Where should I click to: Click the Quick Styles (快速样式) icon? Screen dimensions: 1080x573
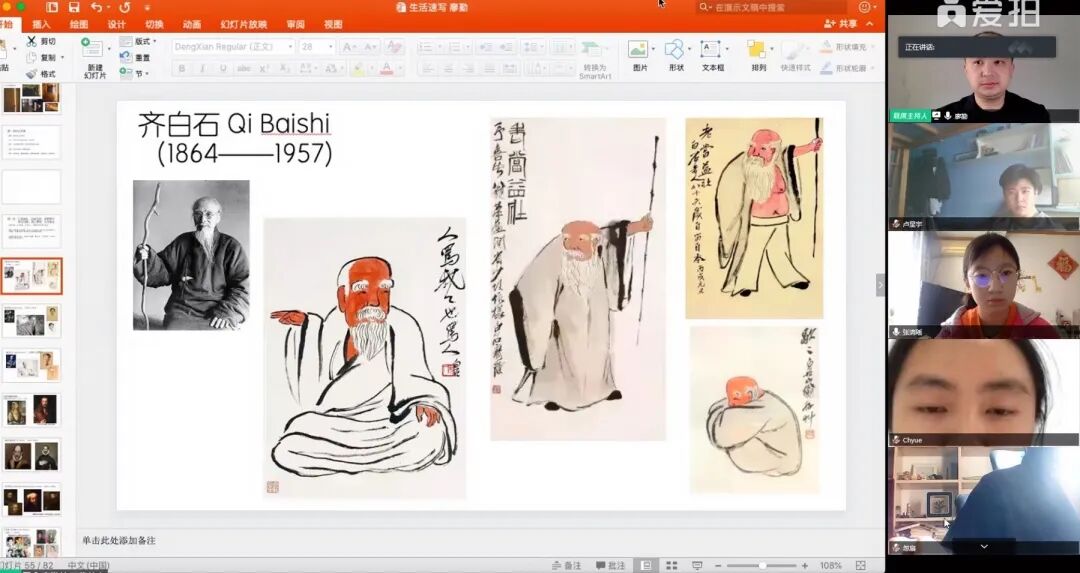pyautogui.click(x=794, y=50)
